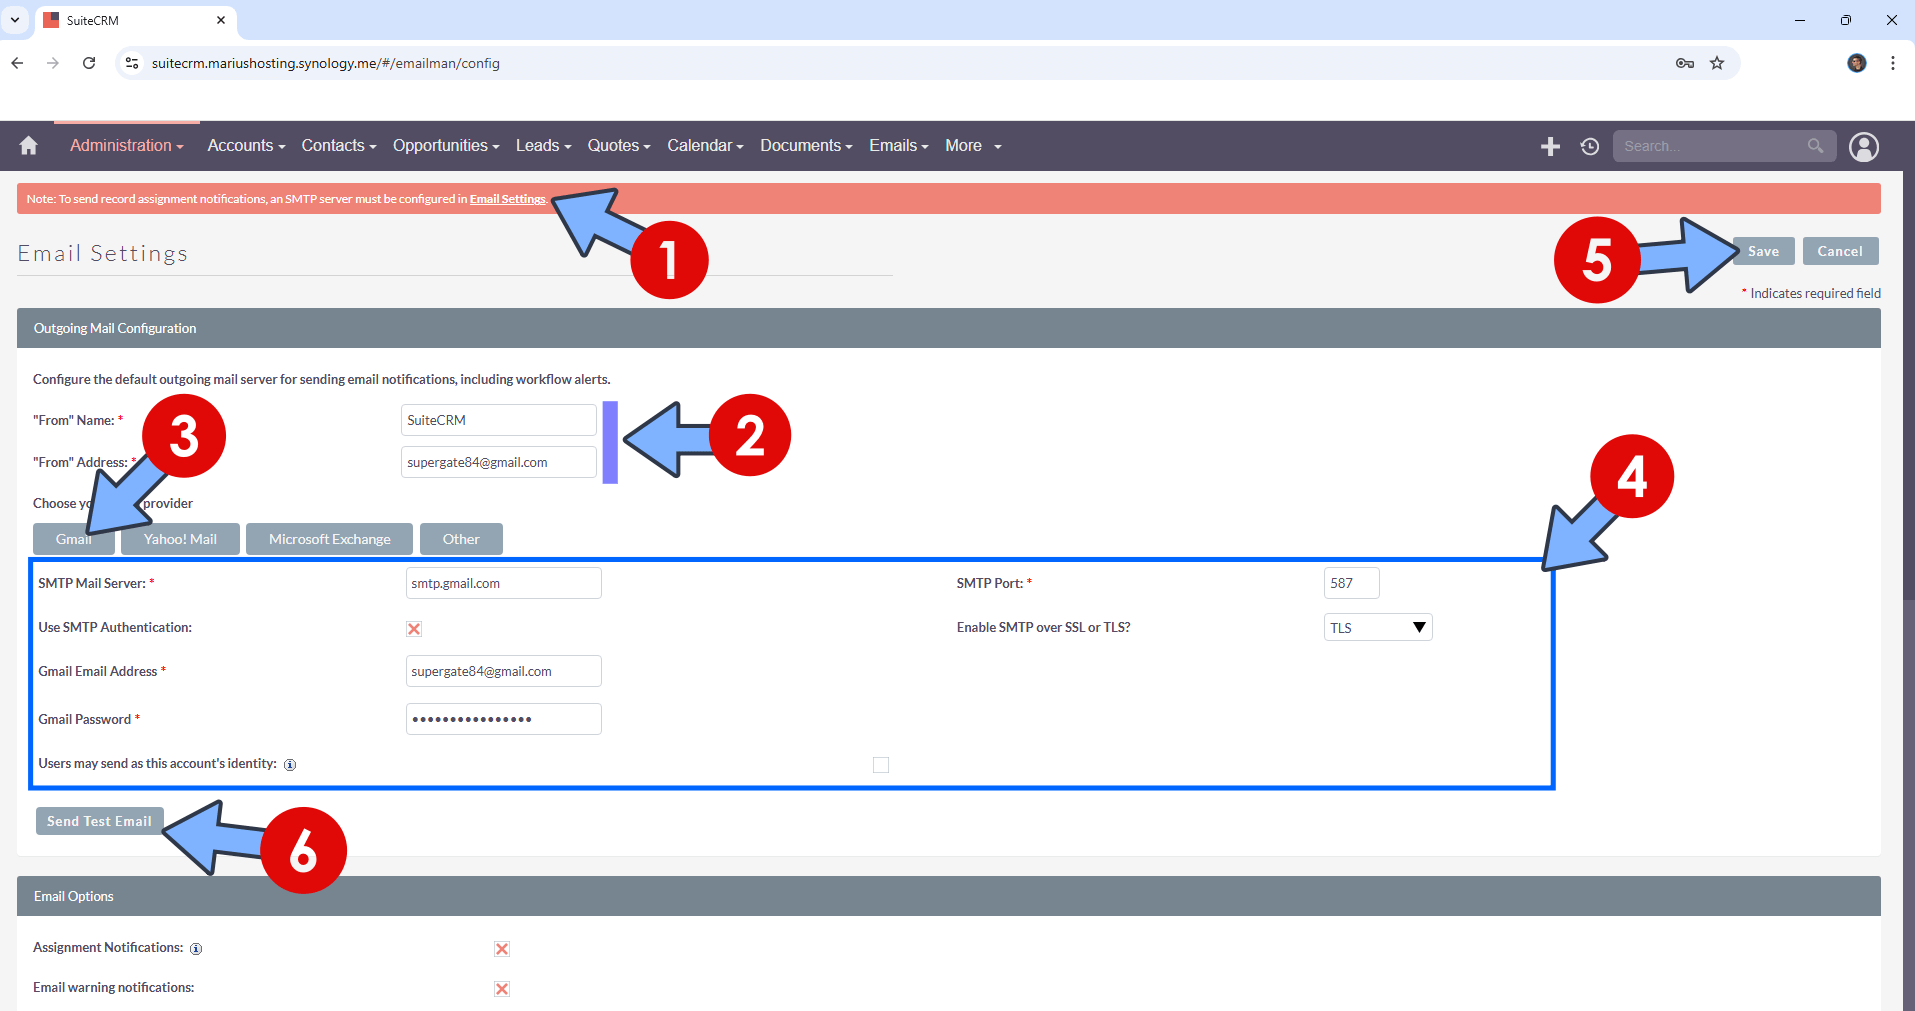This screenshot has width=1915, height=1011.
Task: Click the Email Options section header
Action: tap(949, 896)
